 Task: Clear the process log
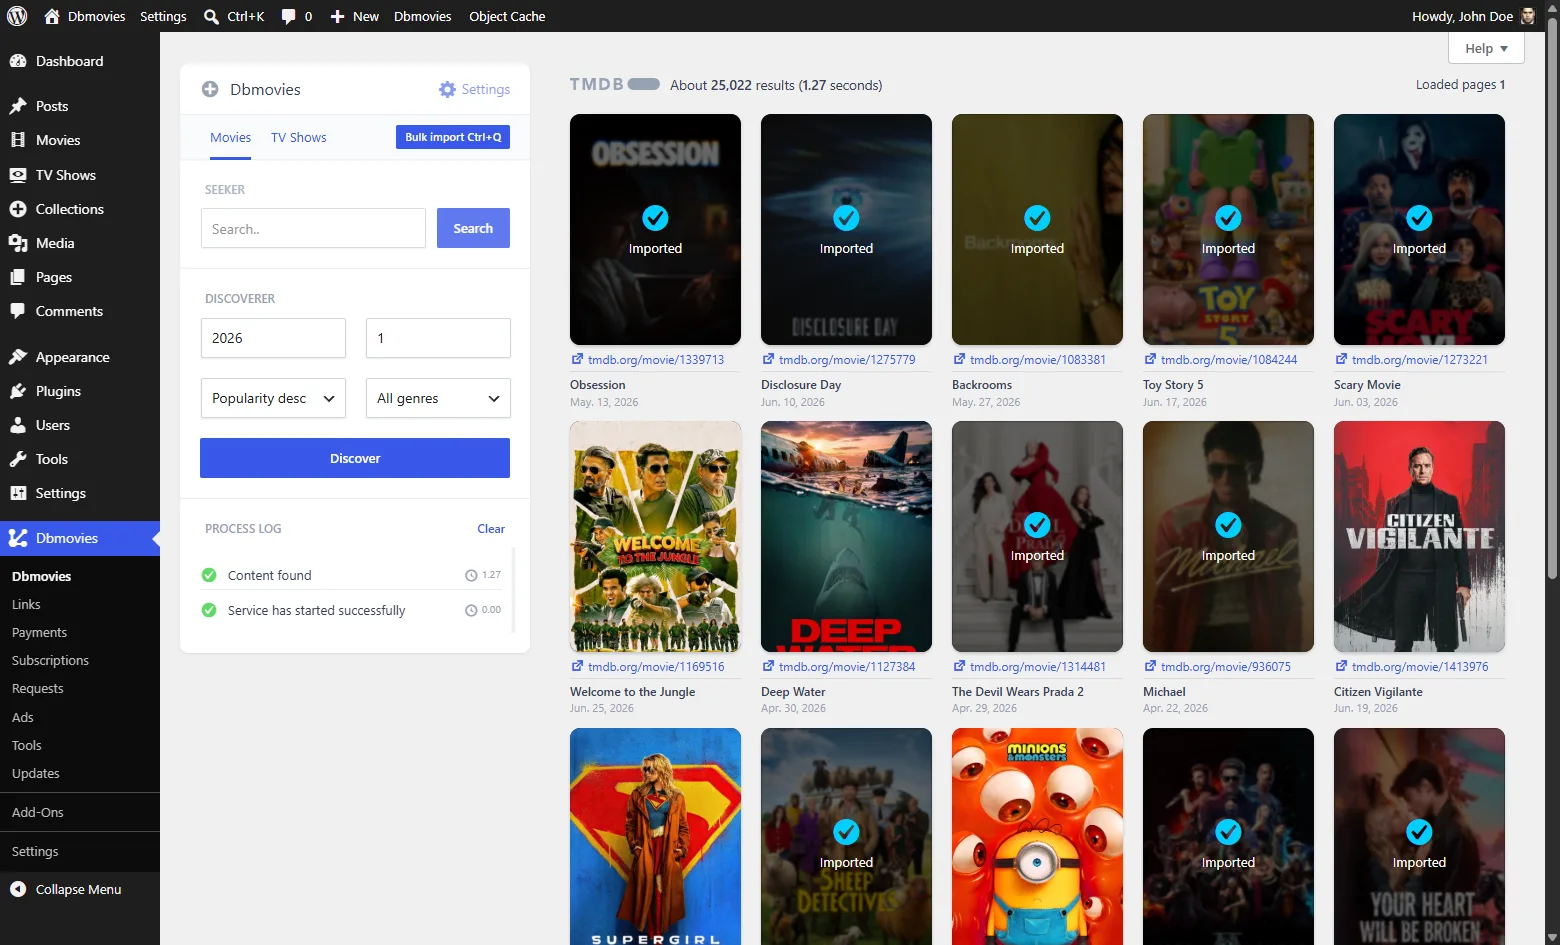(x=491, y=529)
